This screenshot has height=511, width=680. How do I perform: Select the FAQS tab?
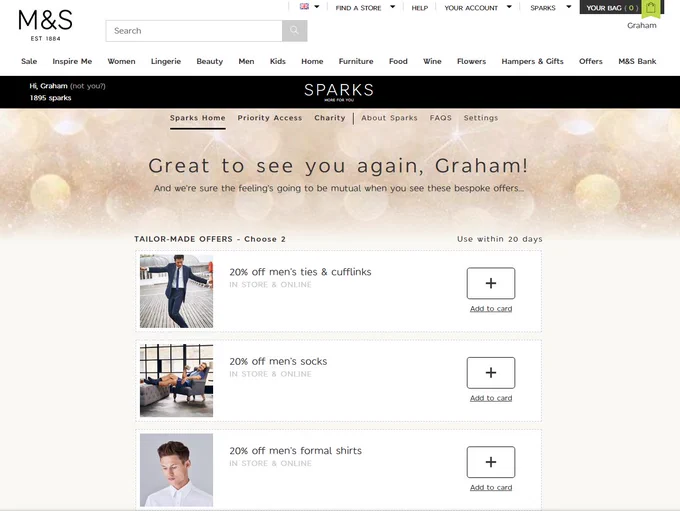point(441,118)
